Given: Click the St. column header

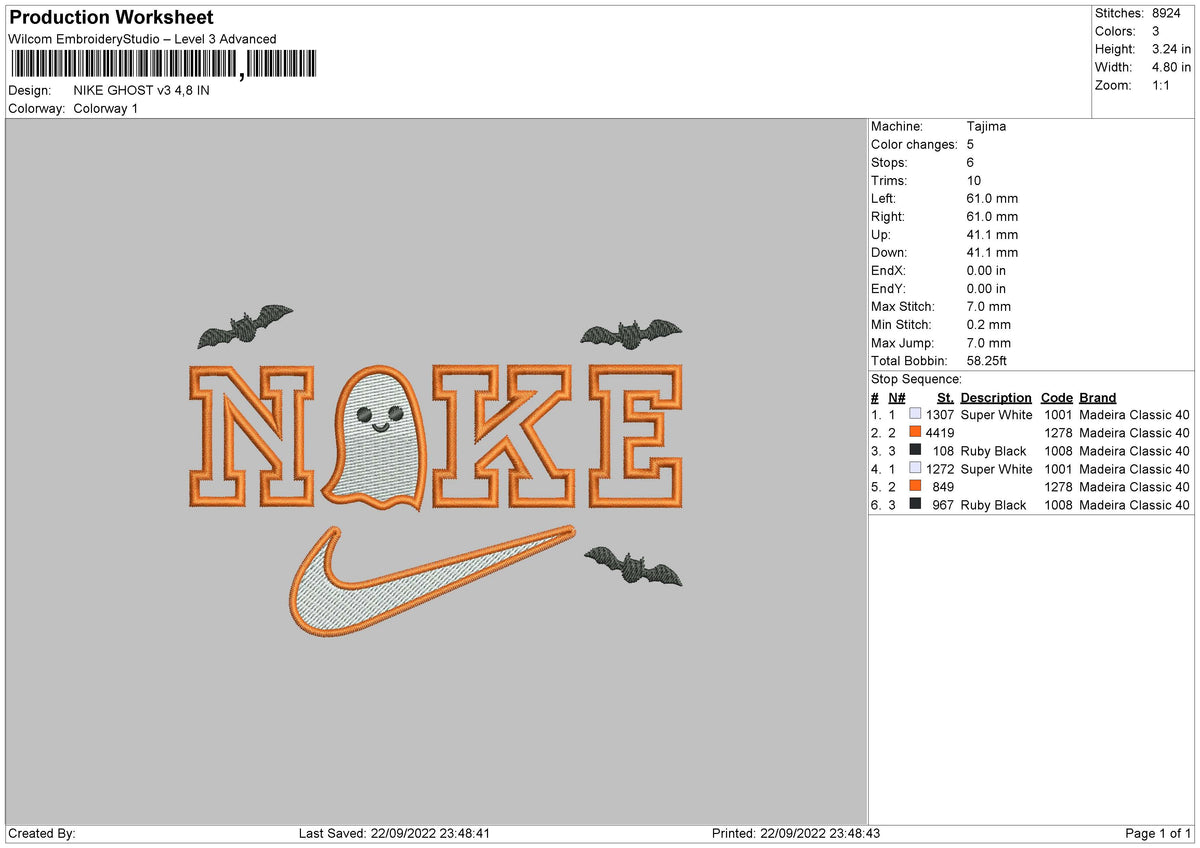Looking at the screenshot, I should point(944,397).
